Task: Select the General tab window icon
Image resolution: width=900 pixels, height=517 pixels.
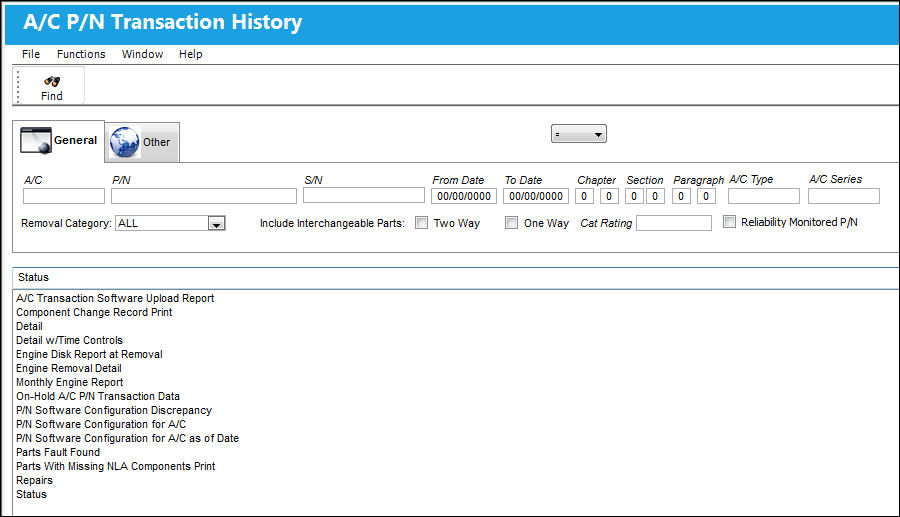Action: click(x=36, y=141)
